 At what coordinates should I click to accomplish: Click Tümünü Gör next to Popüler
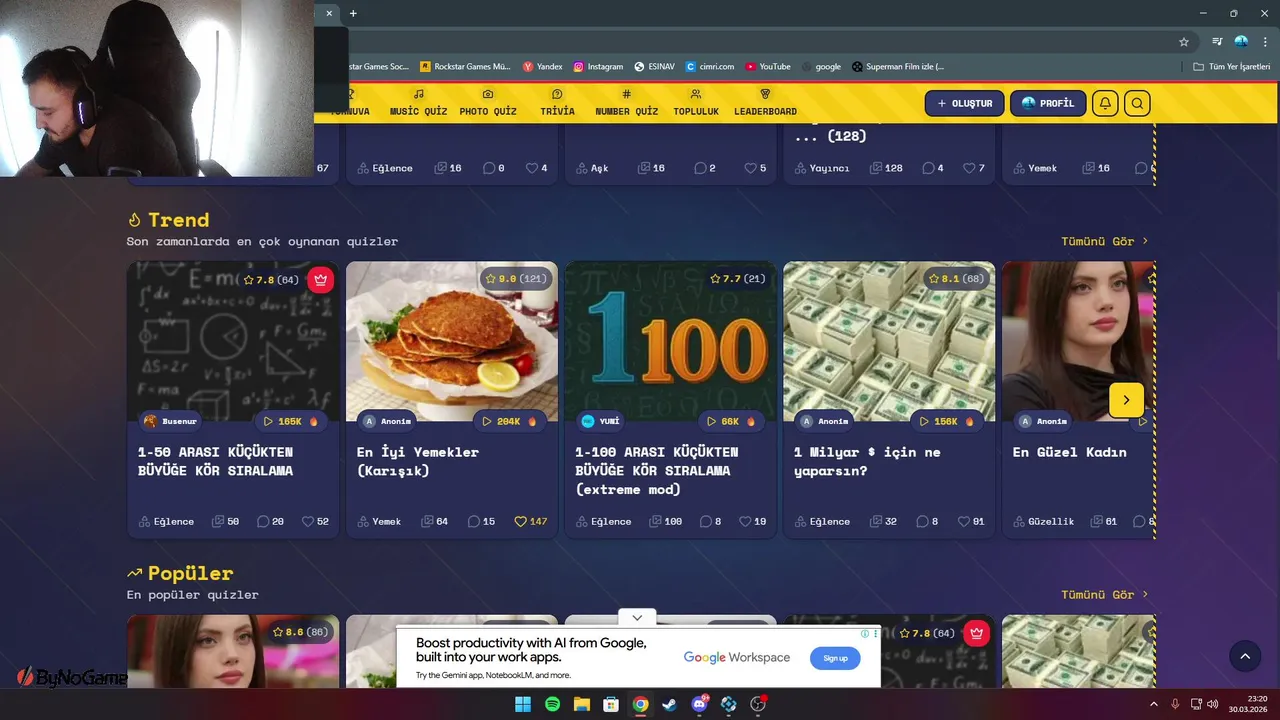[x=1105, y=594]
